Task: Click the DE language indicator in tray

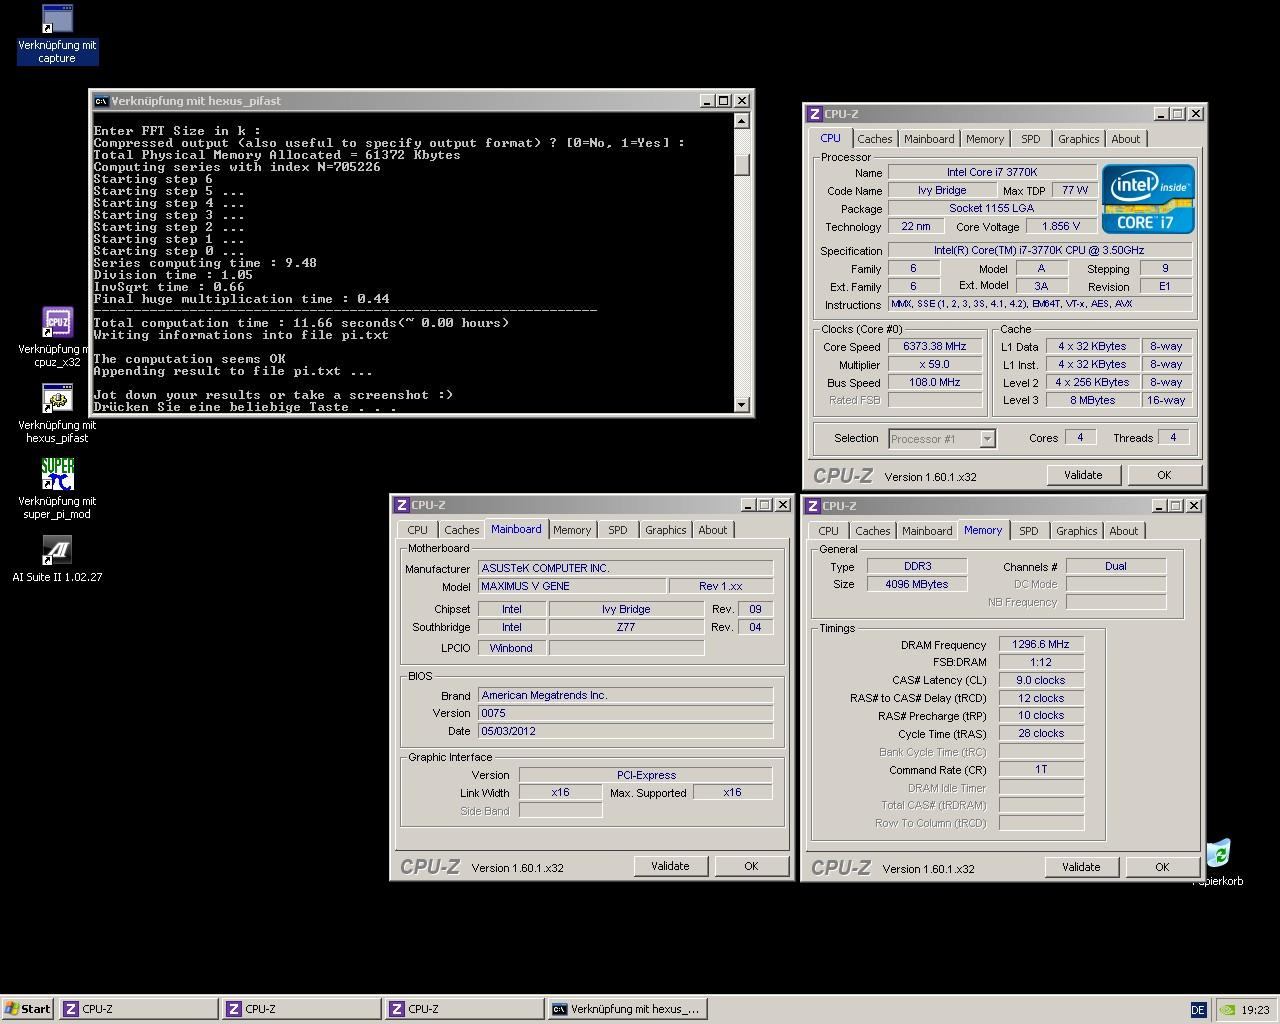Action: (1198, 1010)
